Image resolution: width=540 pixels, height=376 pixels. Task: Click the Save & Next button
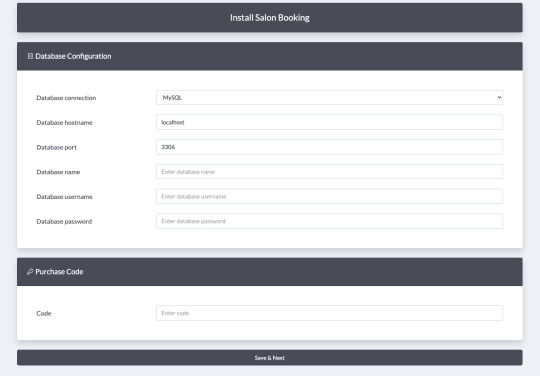coord(270,358)
